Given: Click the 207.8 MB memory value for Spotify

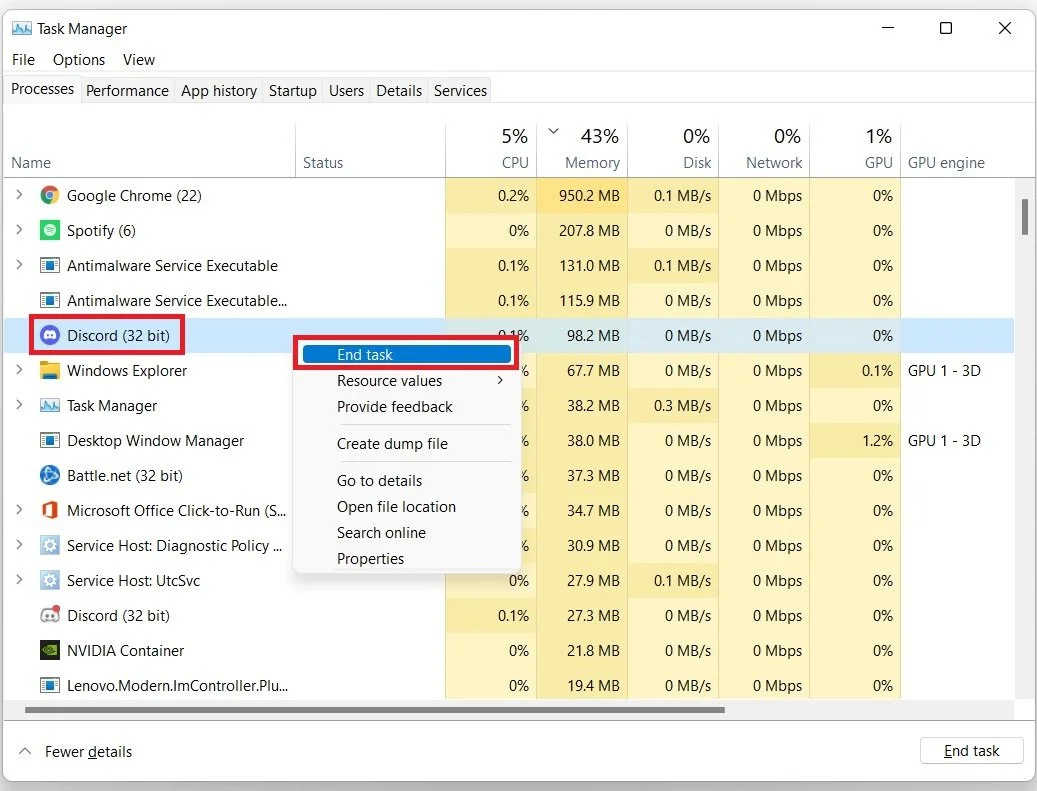Looking at the screenshot, I should pos(589,231).
